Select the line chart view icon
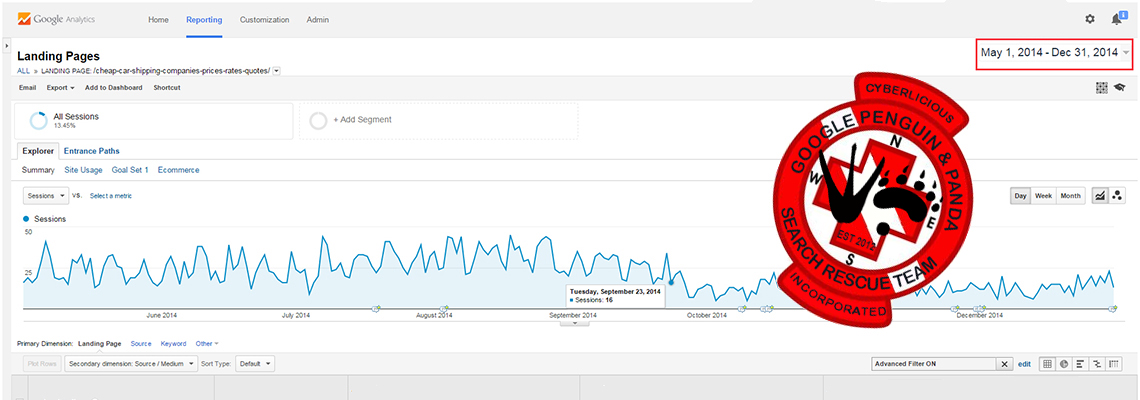The width and height of the screenshot is (1140, 400). pyautogui.click(x=1100, y=196)
